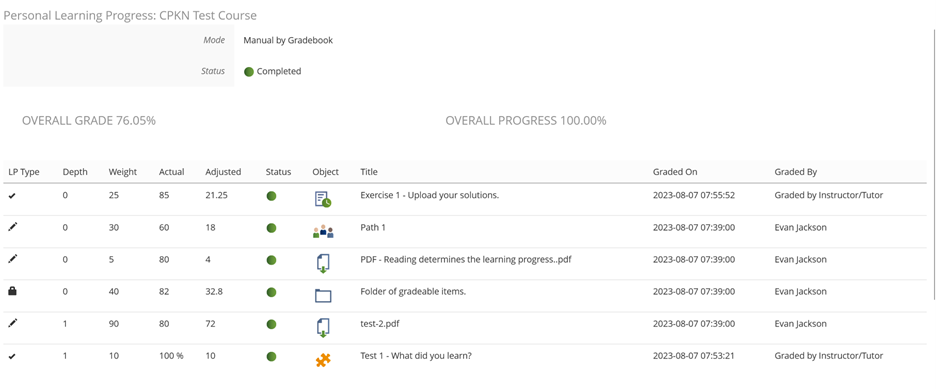Select Folder of gradeable items title
The height and width of the screenshot is (389, 936).
click(413, 291)
